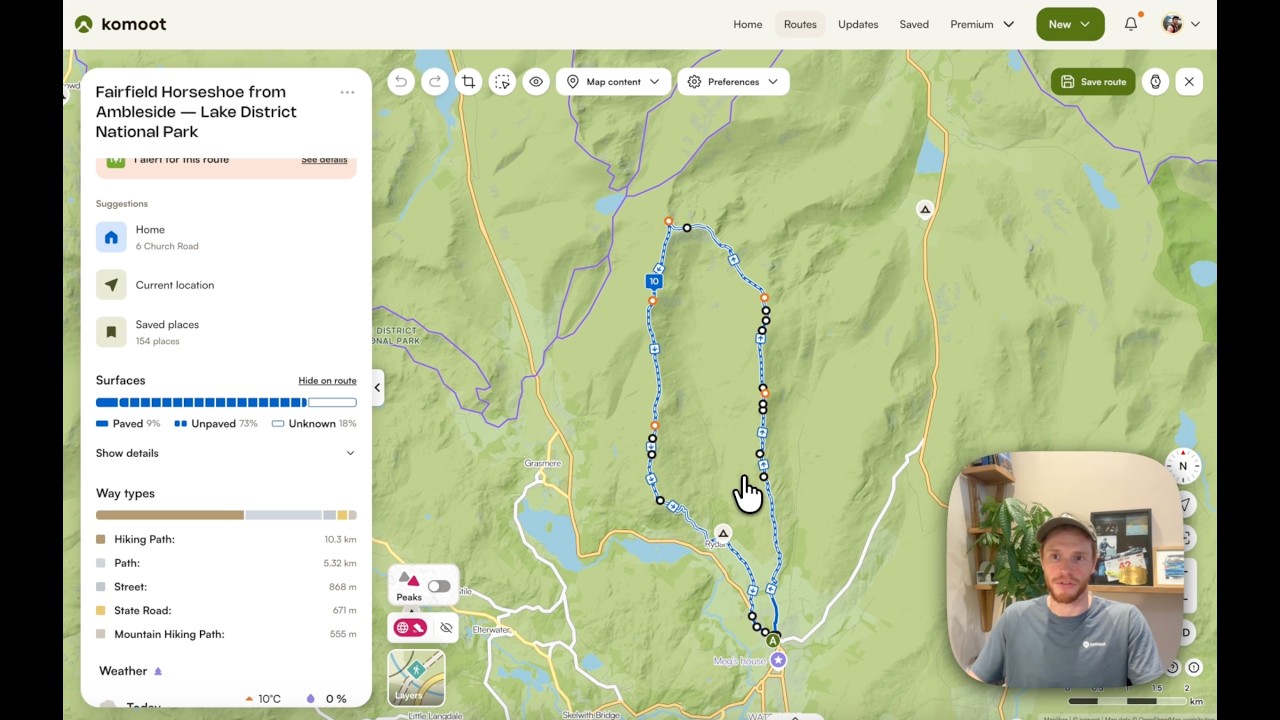Collapse the left sidebar panel
The width and height of the screenshot is (1280, 720).
point(377,388)
